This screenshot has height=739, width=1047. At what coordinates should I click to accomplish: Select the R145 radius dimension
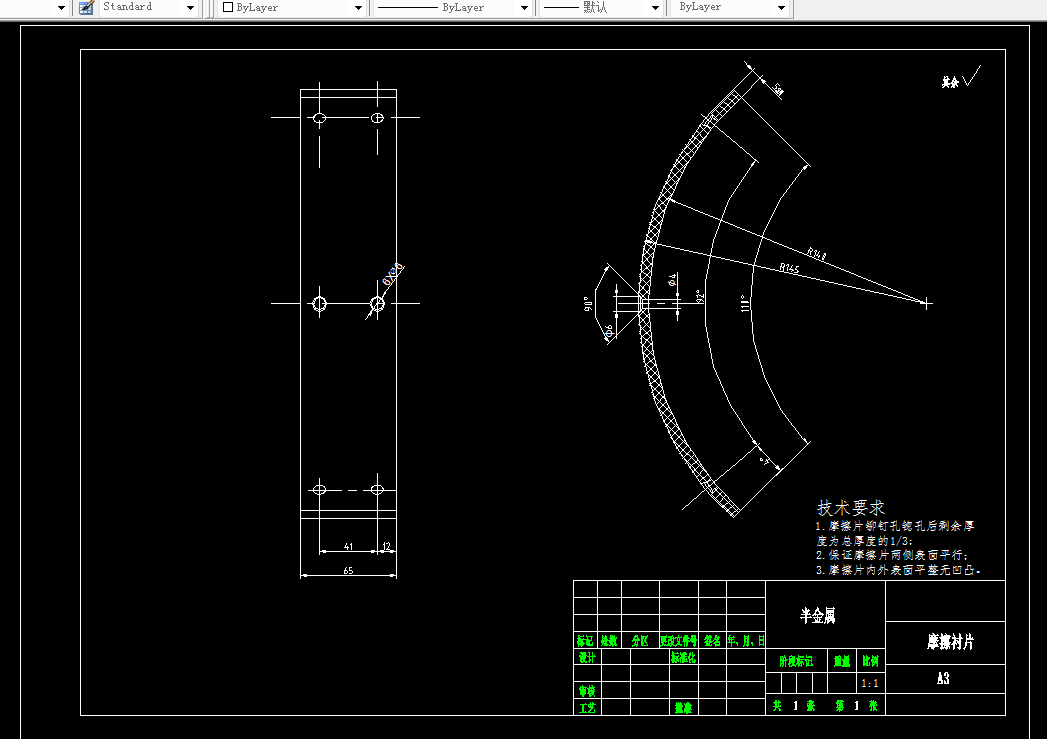coord(789,268)
